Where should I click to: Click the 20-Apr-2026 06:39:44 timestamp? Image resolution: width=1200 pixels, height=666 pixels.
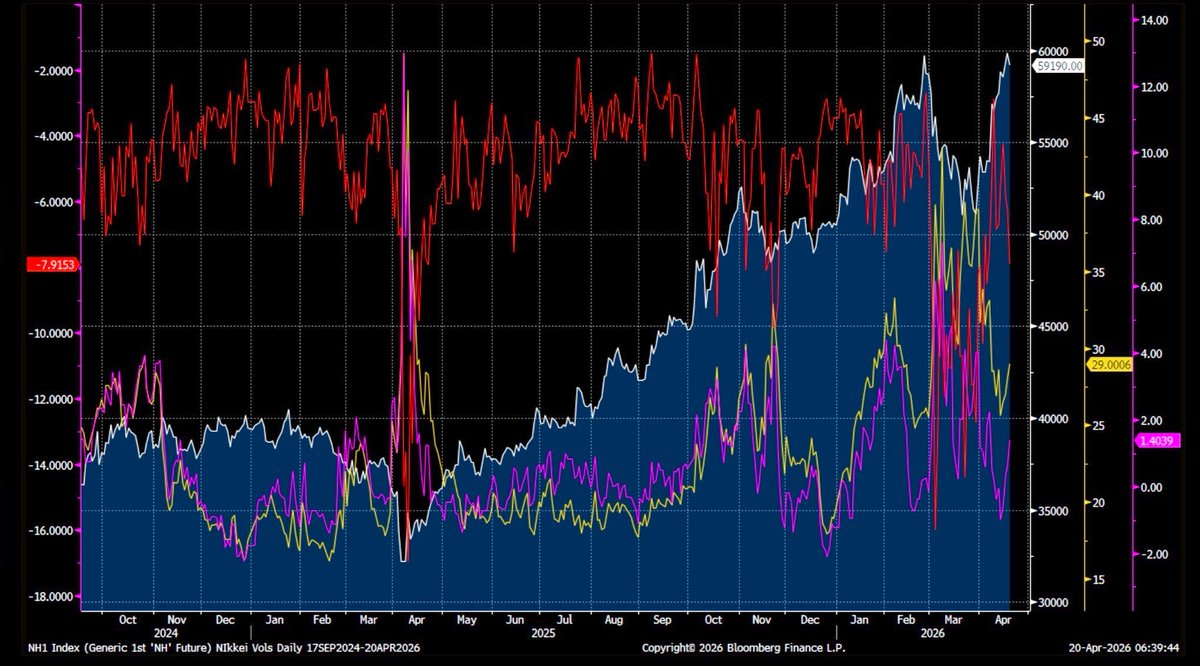pyautogui.click(x=1126, y=648)
